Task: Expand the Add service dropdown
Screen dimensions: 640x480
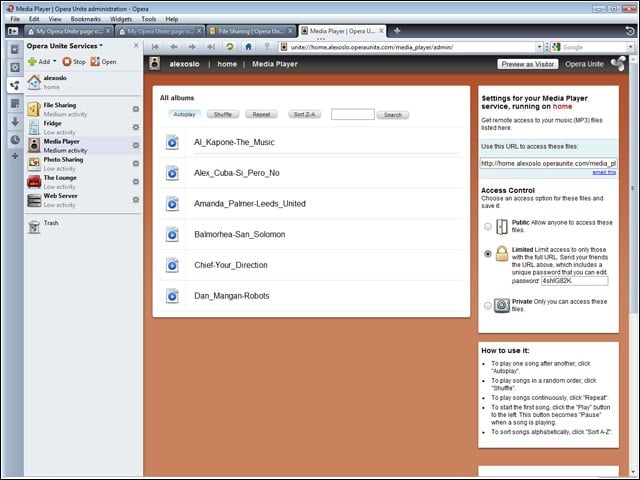Action: 55,61
